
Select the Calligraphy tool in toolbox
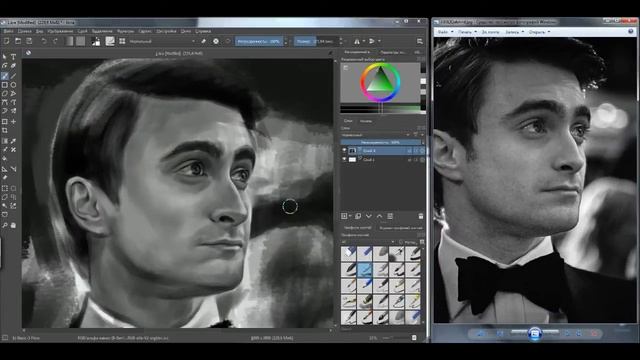tap(13, 66)
